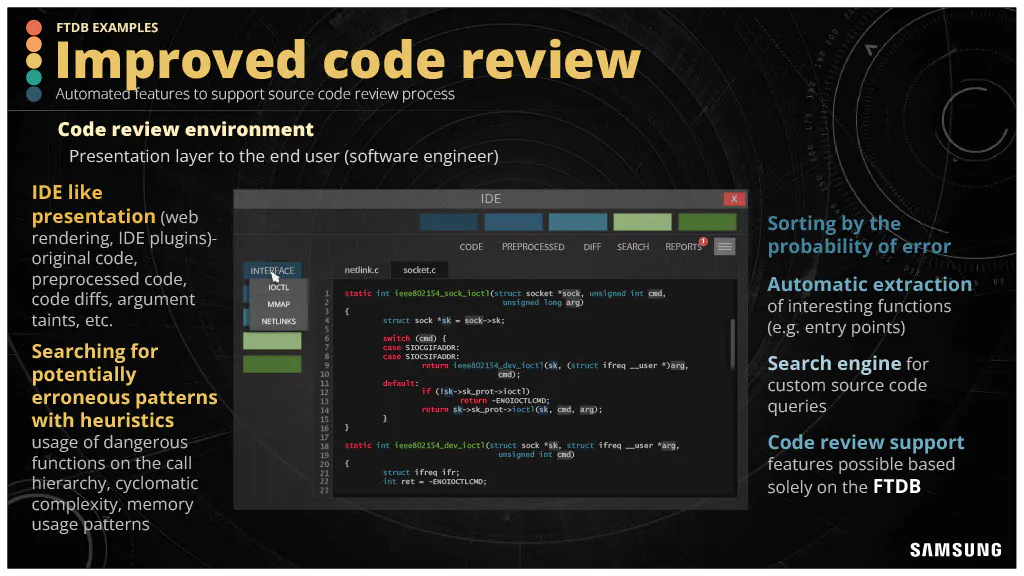Select the socket.c tab

pyautogui.click(x=419, y=270)
